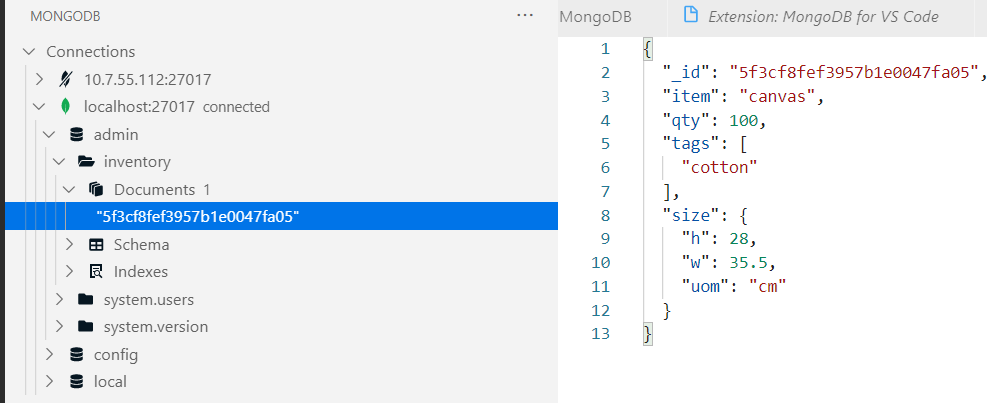Screen dimensions: 987x403
Task: Collapse the Documents node chevron
Action: pyautogui.click(x=69, y=190)
